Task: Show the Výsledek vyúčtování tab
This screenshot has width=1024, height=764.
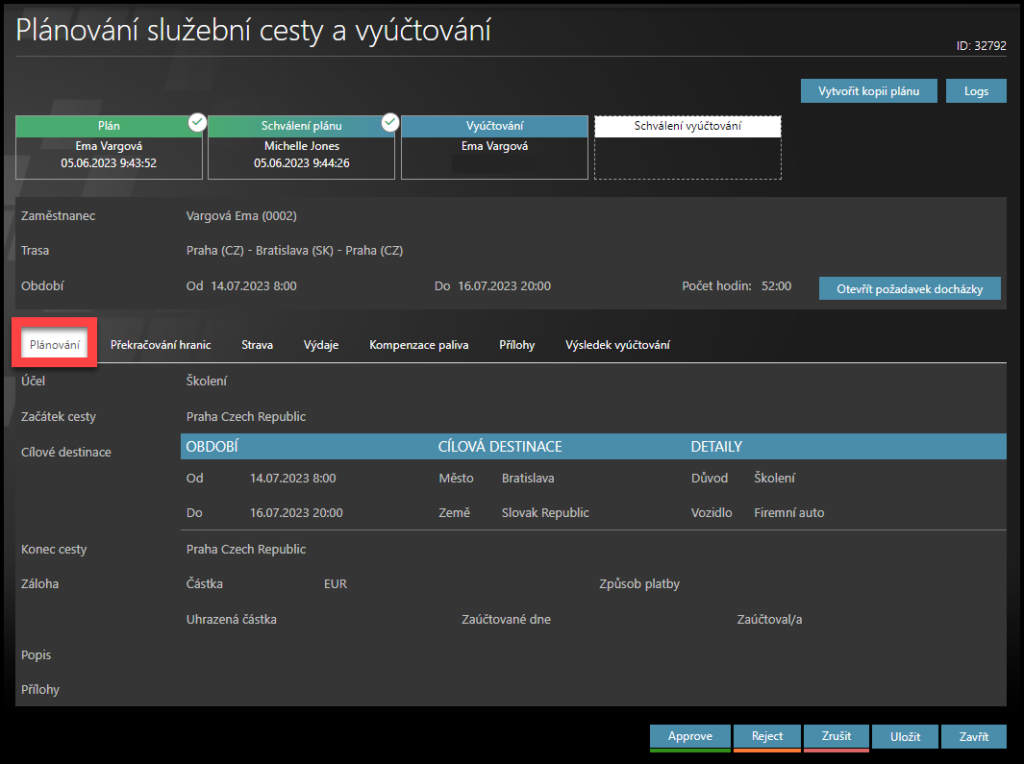Action: tap(617, 345)
